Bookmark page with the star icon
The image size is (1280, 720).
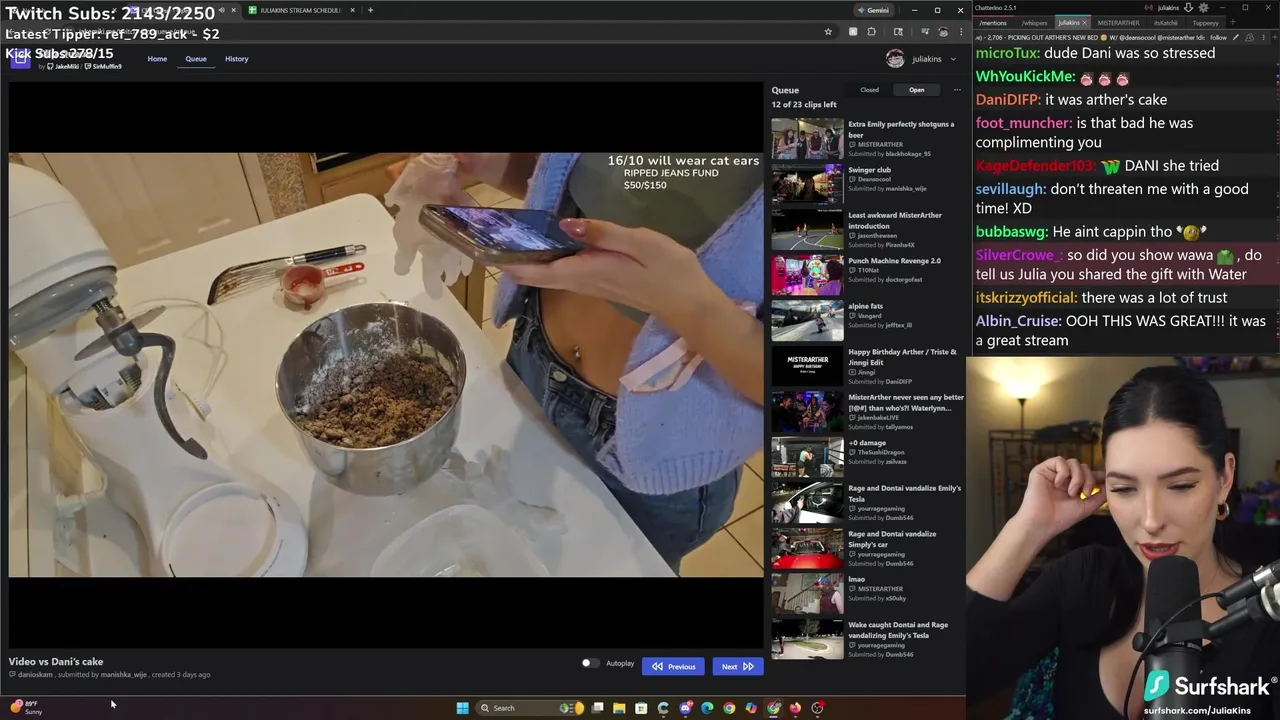coord(828,32)
